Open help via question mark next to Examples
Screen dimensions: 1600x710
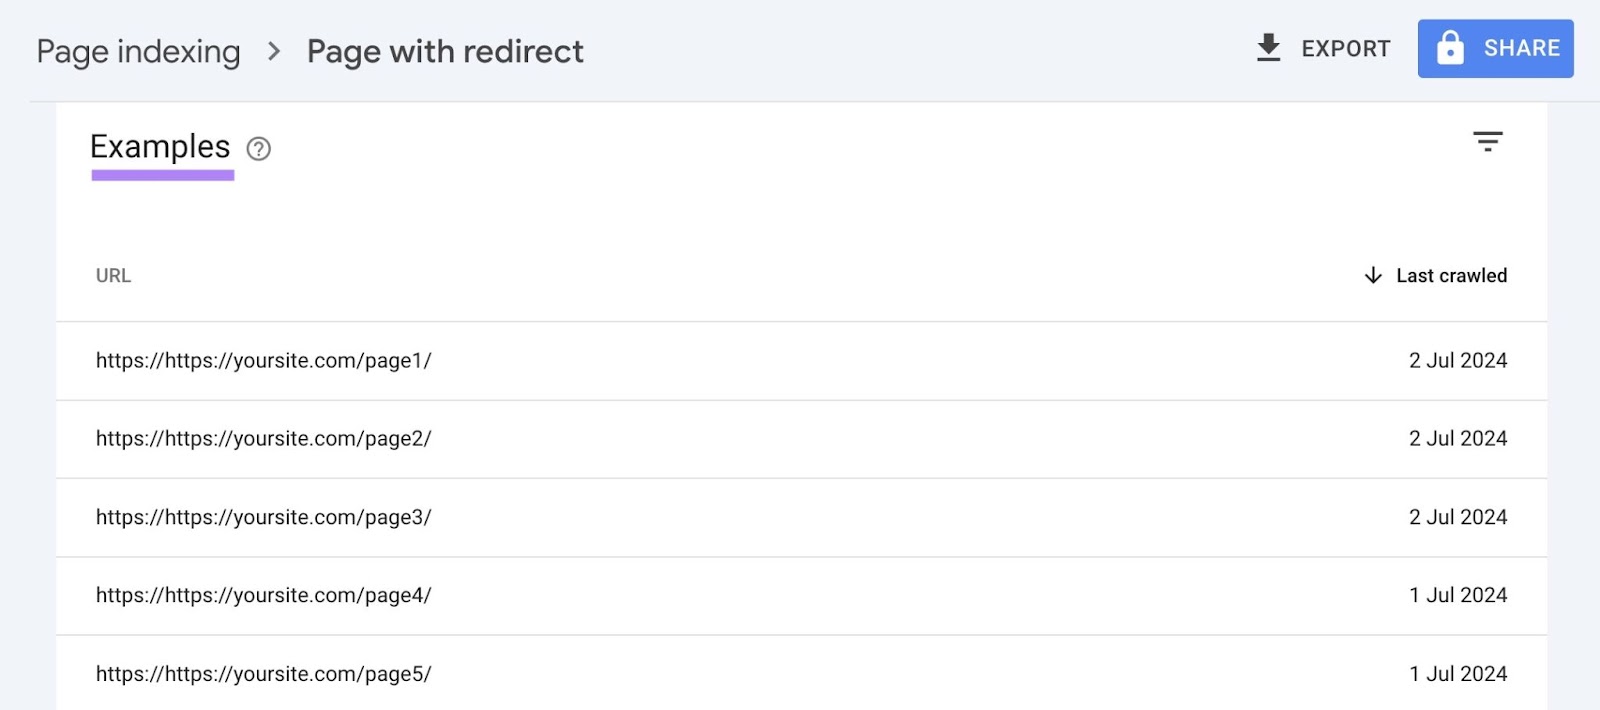pos(257,149)
